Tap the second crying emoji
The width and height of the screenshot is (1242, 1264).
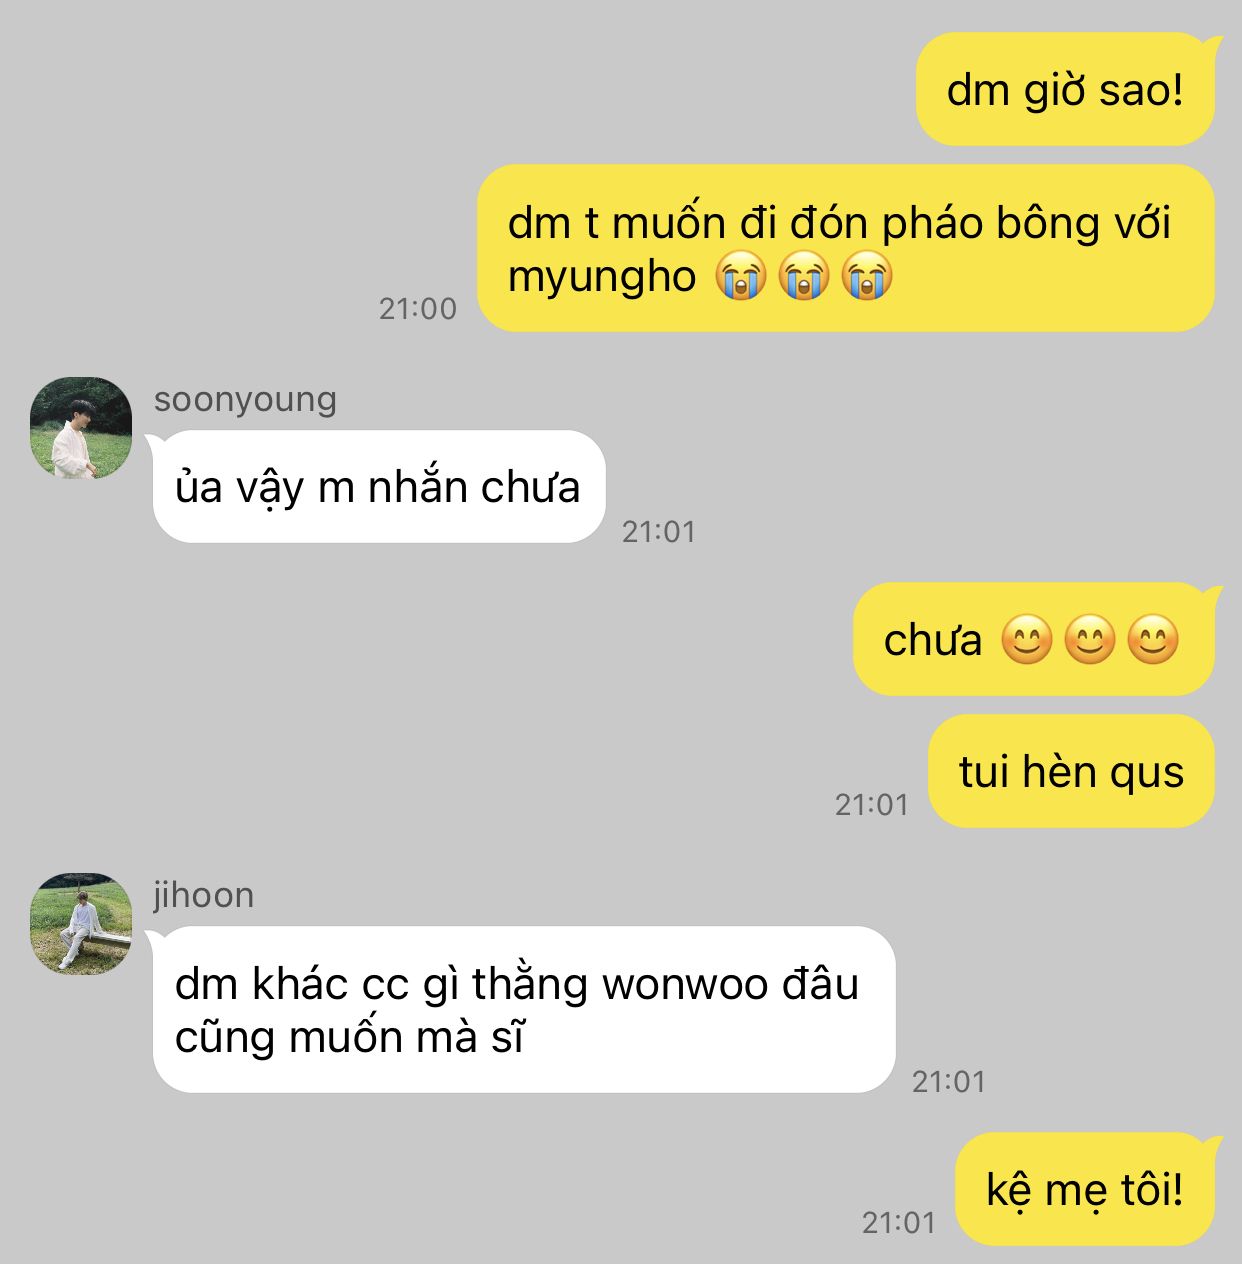point(803,276)
